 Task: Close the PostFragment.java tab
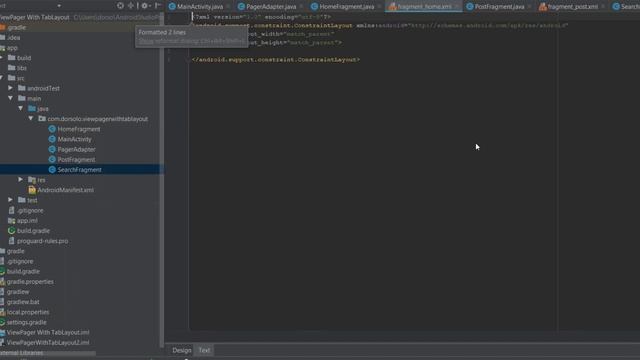point(529,7)
